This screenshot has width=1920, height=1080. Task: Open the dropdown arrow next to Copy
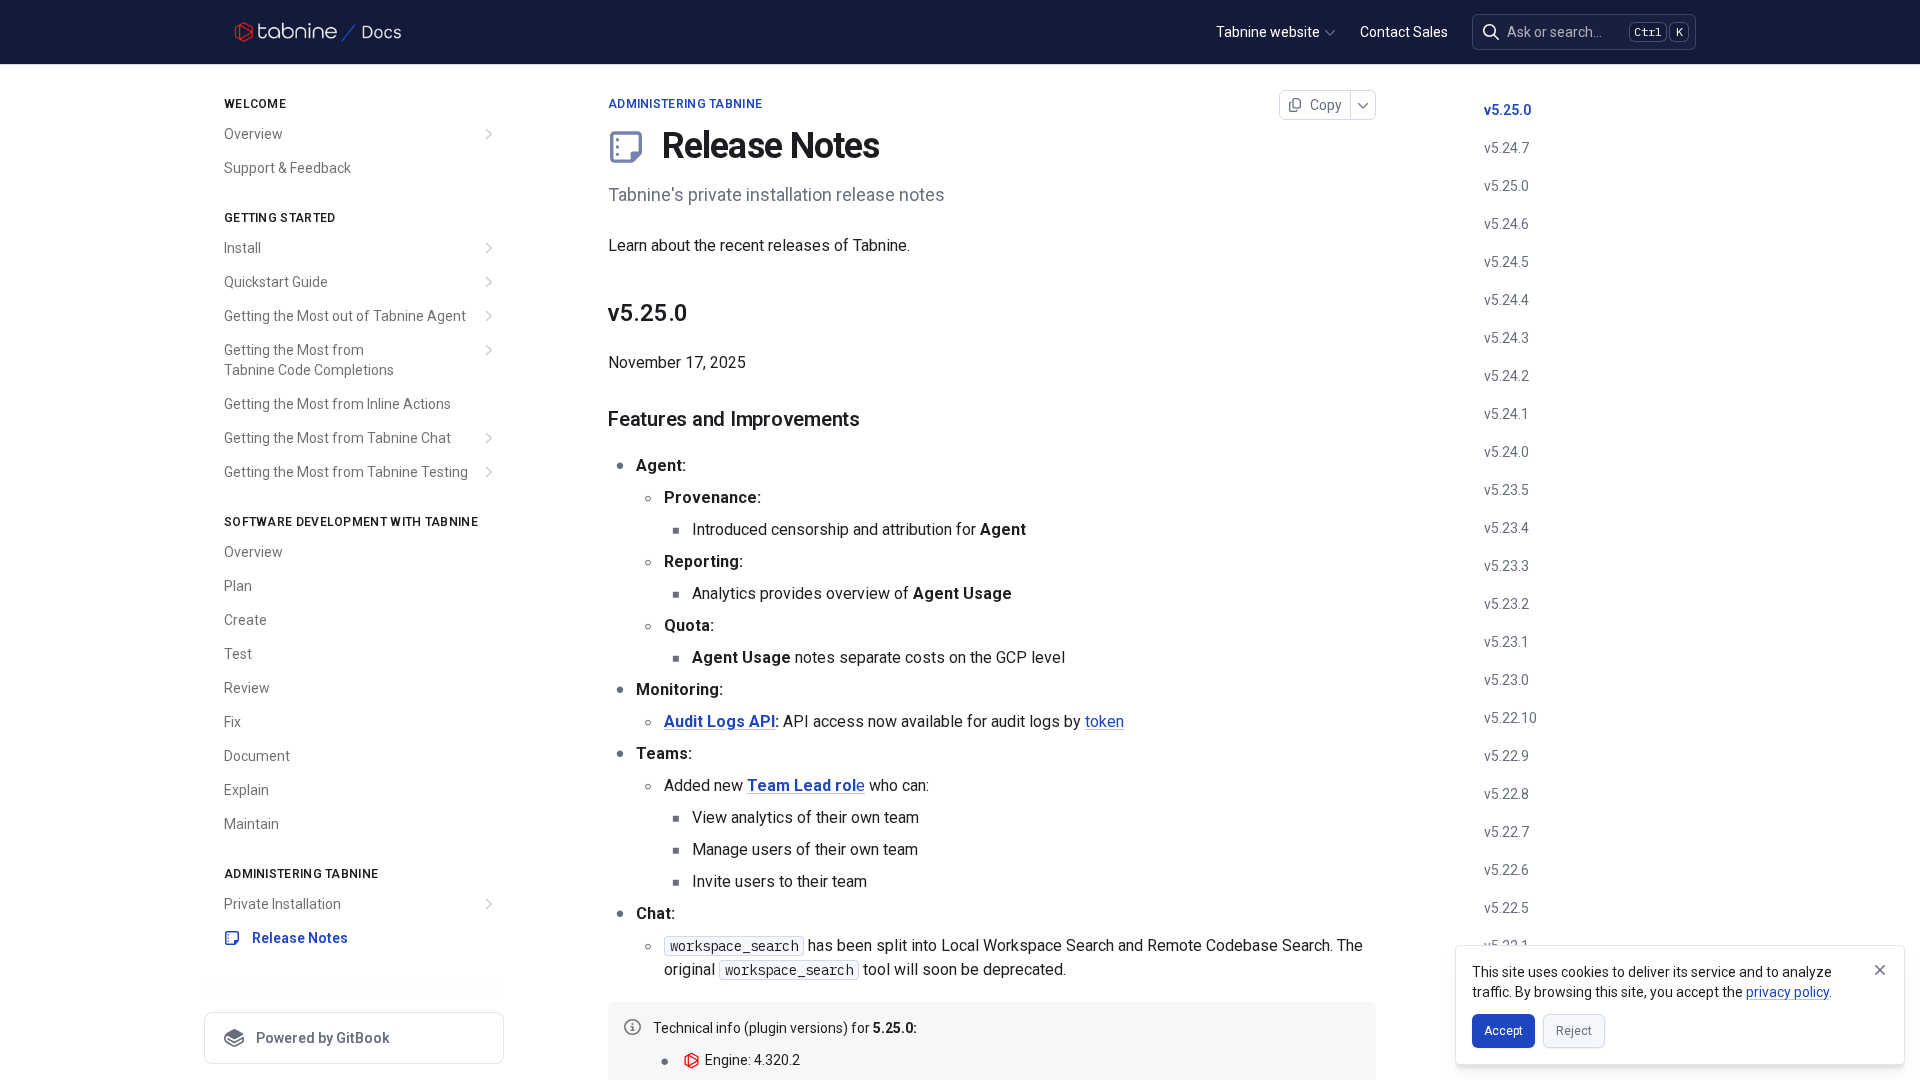coord(1363,105)
